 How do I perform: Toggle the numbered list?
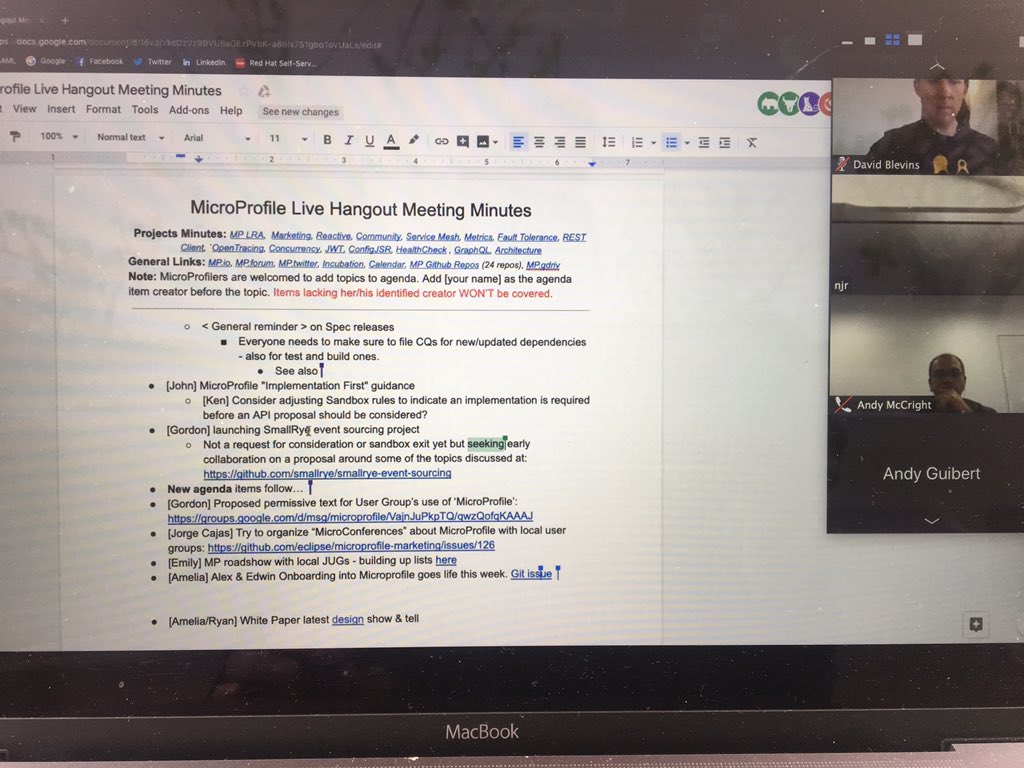pos(637,142)
